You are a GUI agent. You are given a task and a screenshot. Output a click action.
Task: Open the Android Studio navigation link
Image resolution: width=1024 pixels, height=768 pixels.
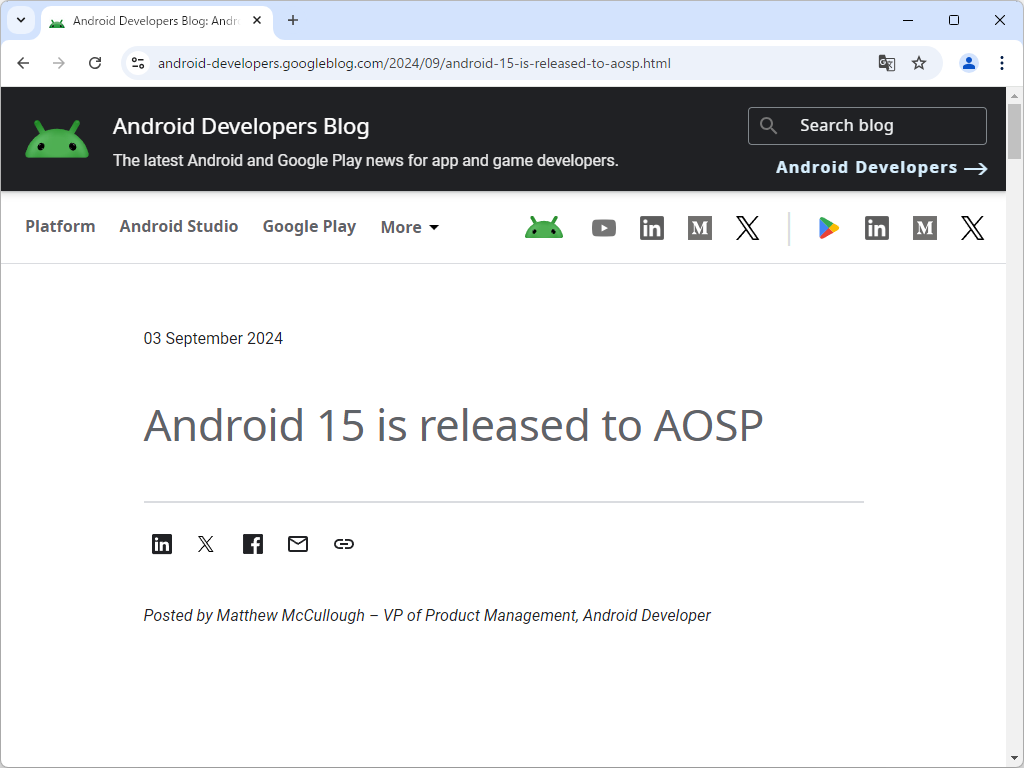click(x=178, y=227)
